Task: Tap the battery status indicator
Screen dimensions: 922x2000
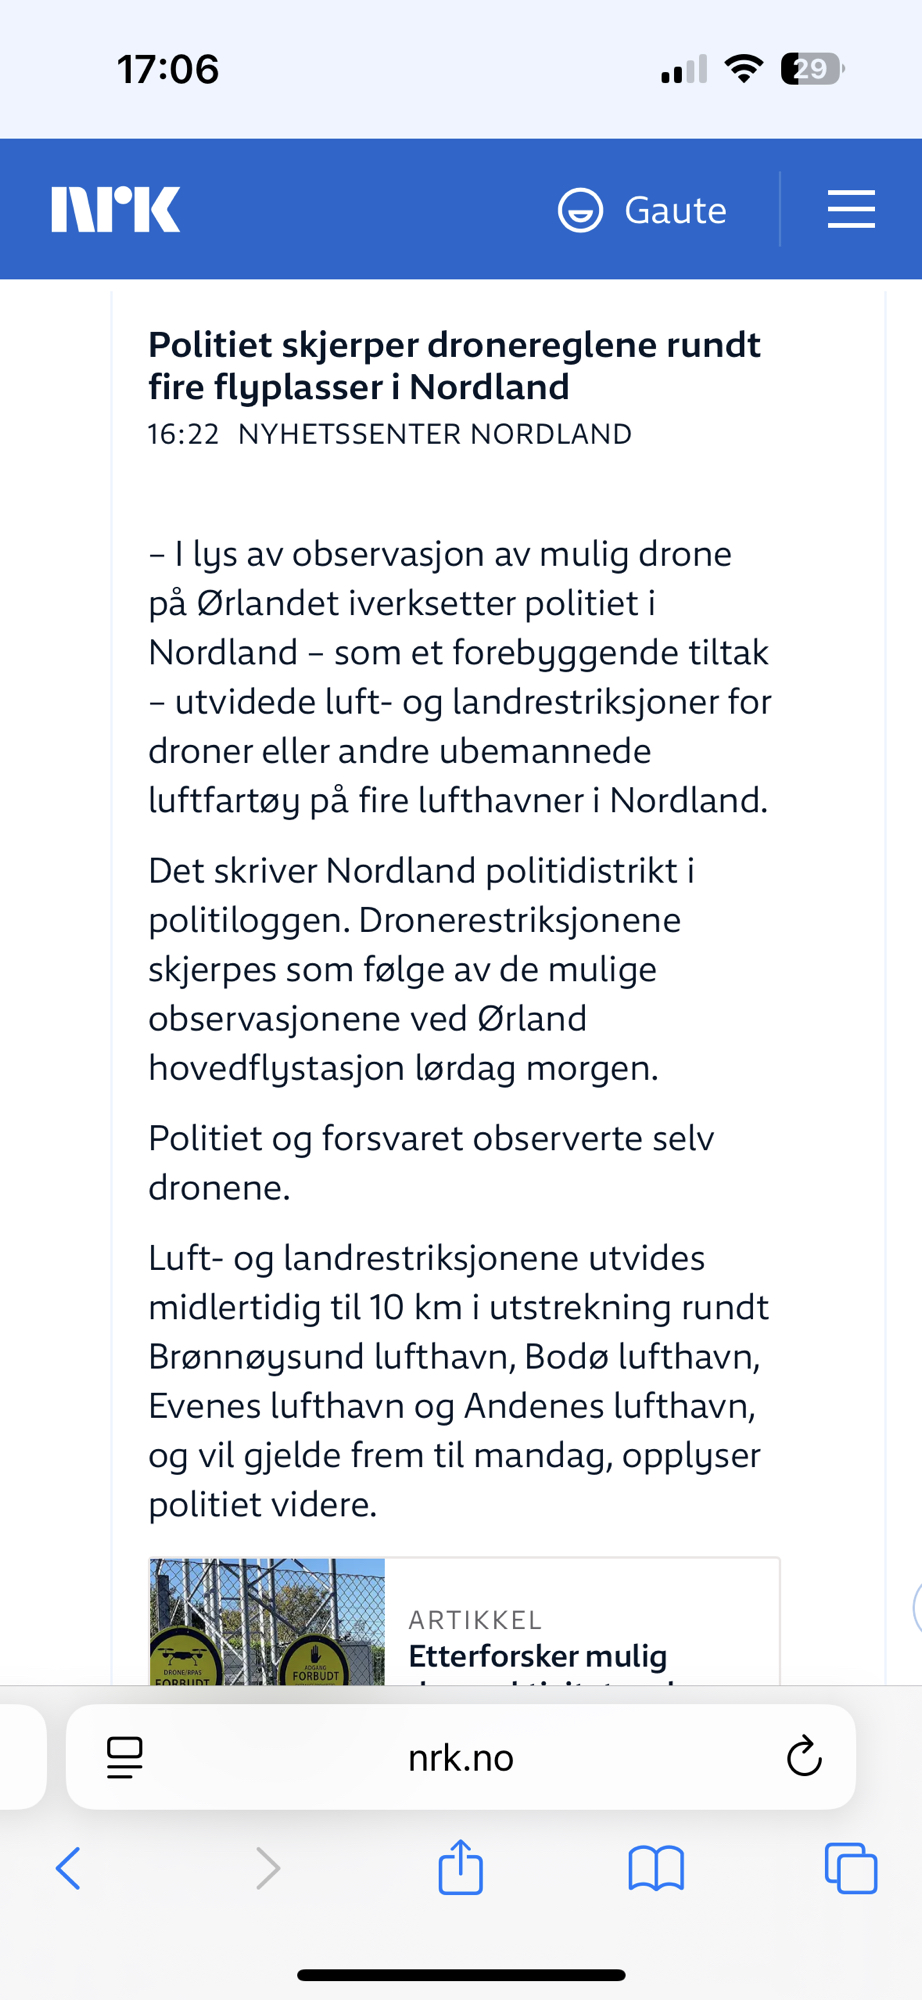Action: [812, 69]
